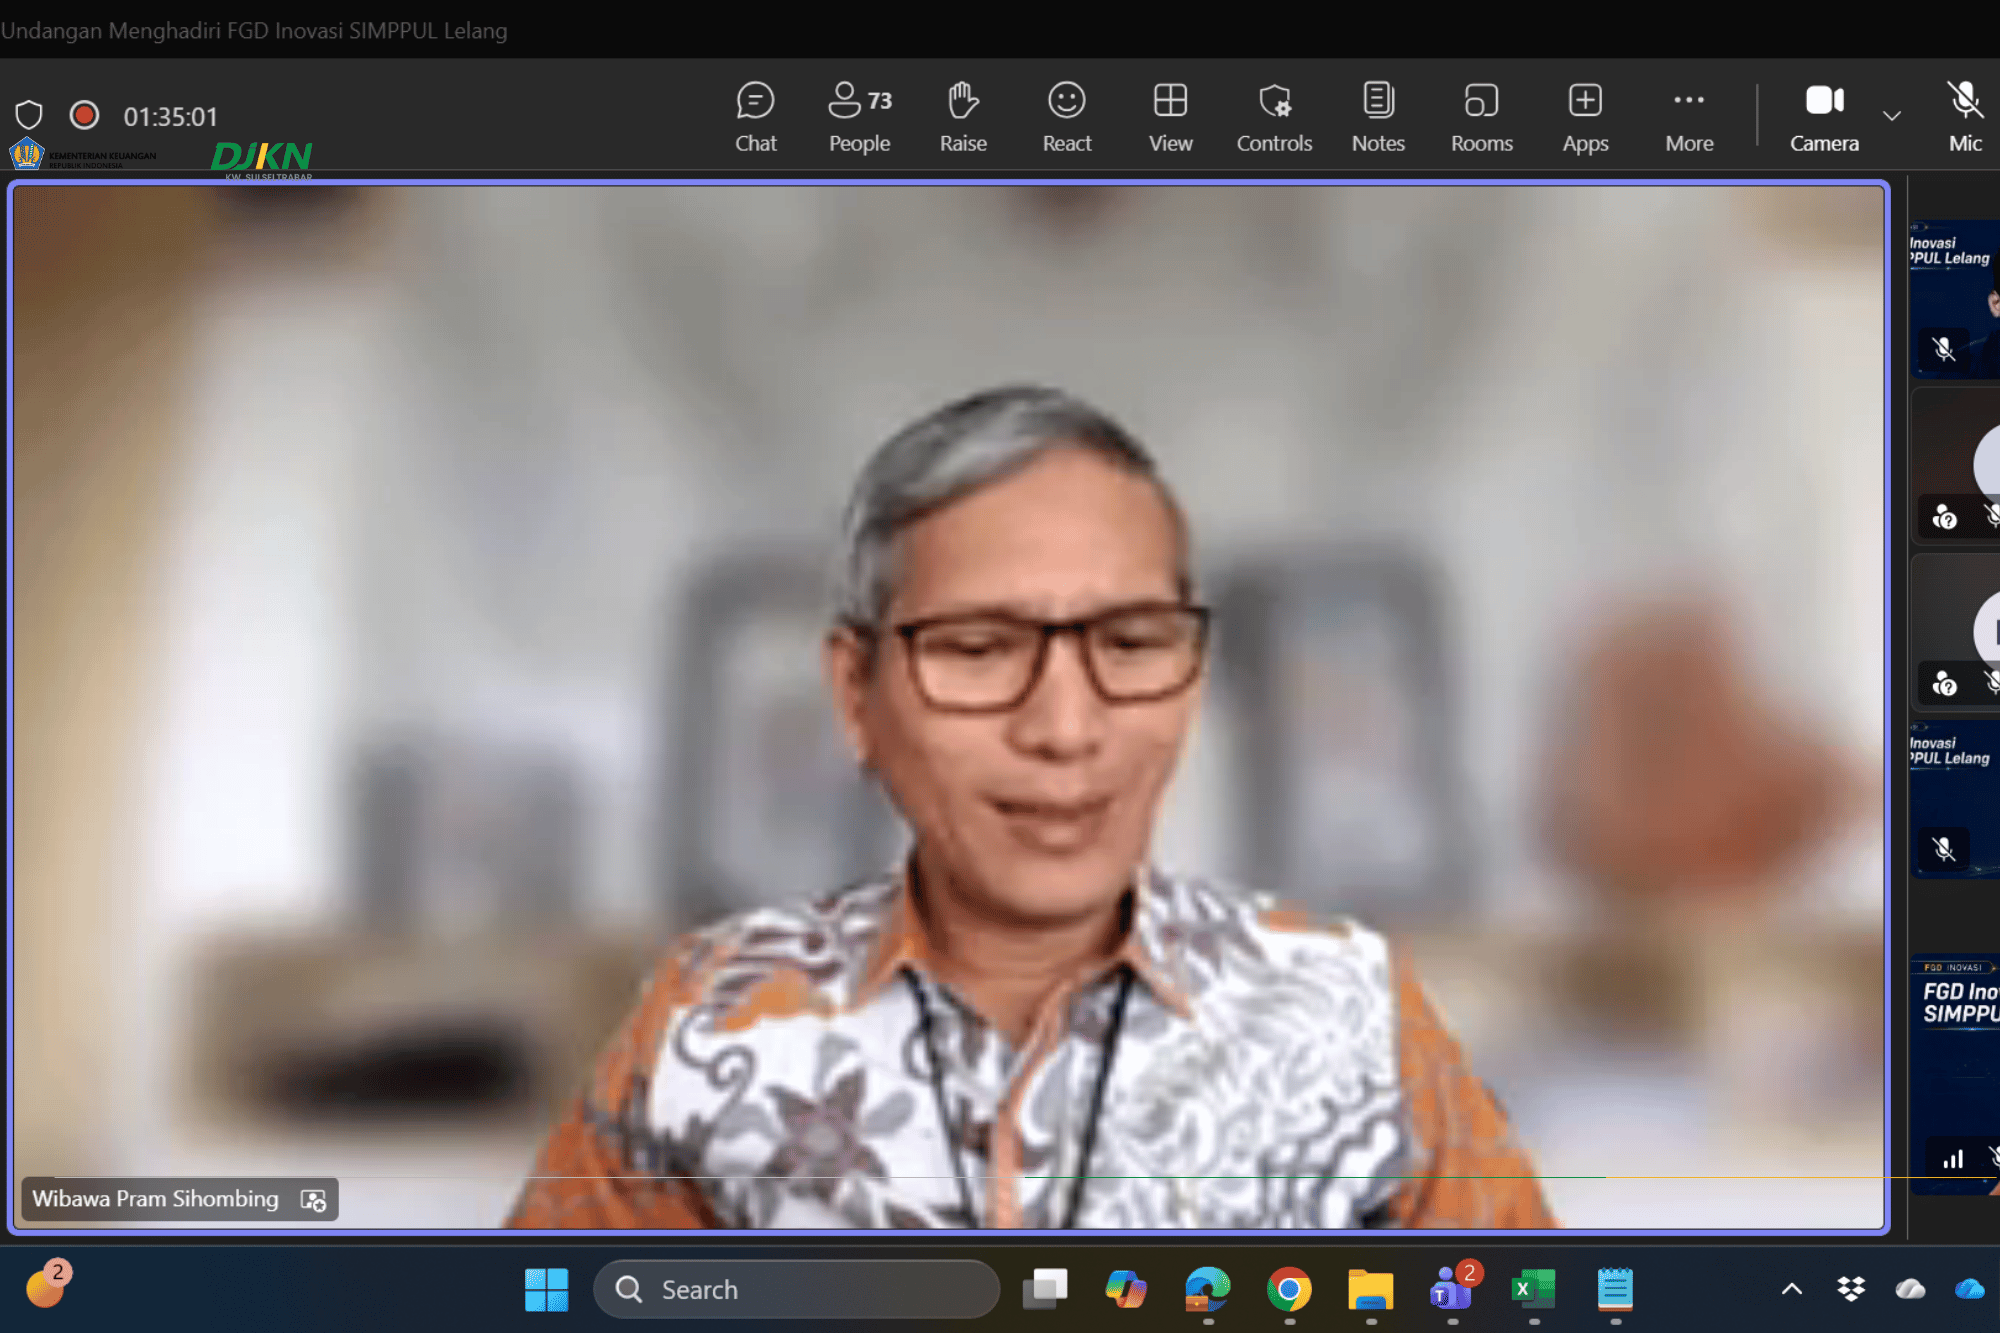The image size is (2000, 1333).
Task: Open the widgets icon with badge 2
Action: [48, 1284]
